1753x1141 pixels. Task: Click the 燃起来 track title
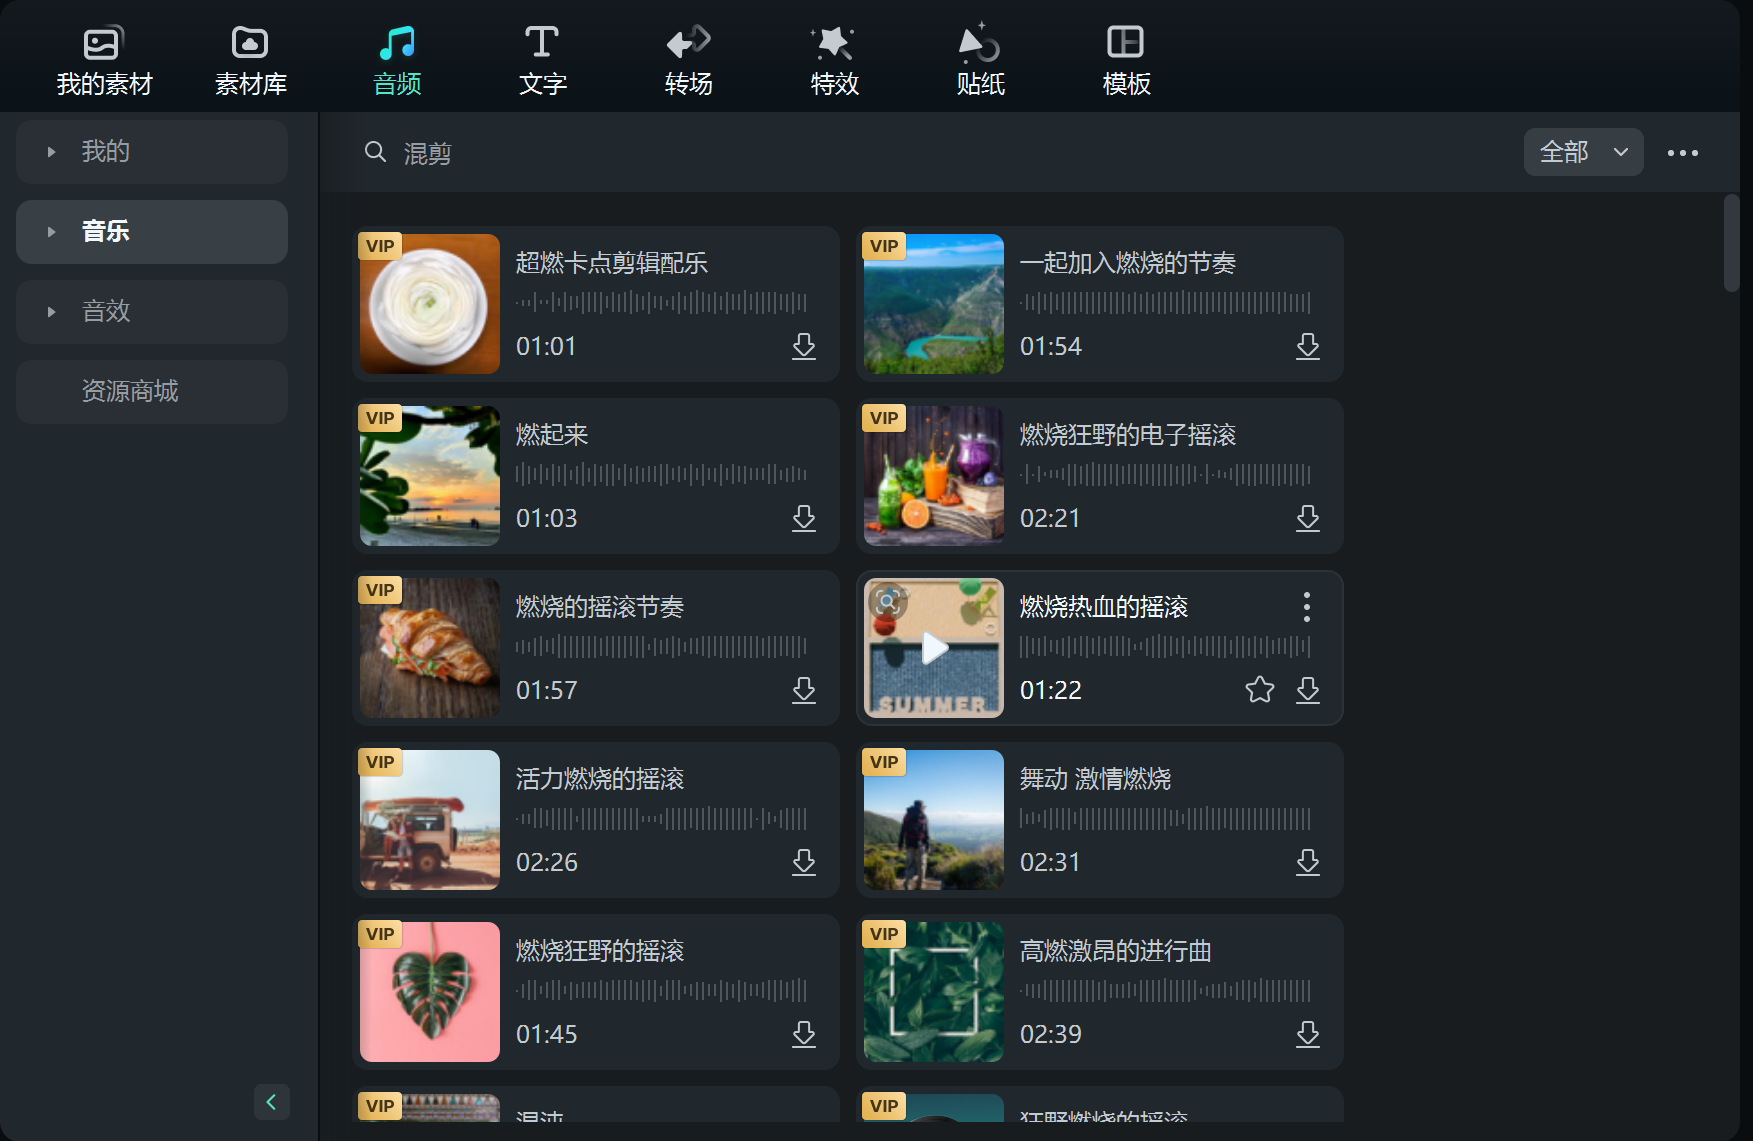click(552, 435)
